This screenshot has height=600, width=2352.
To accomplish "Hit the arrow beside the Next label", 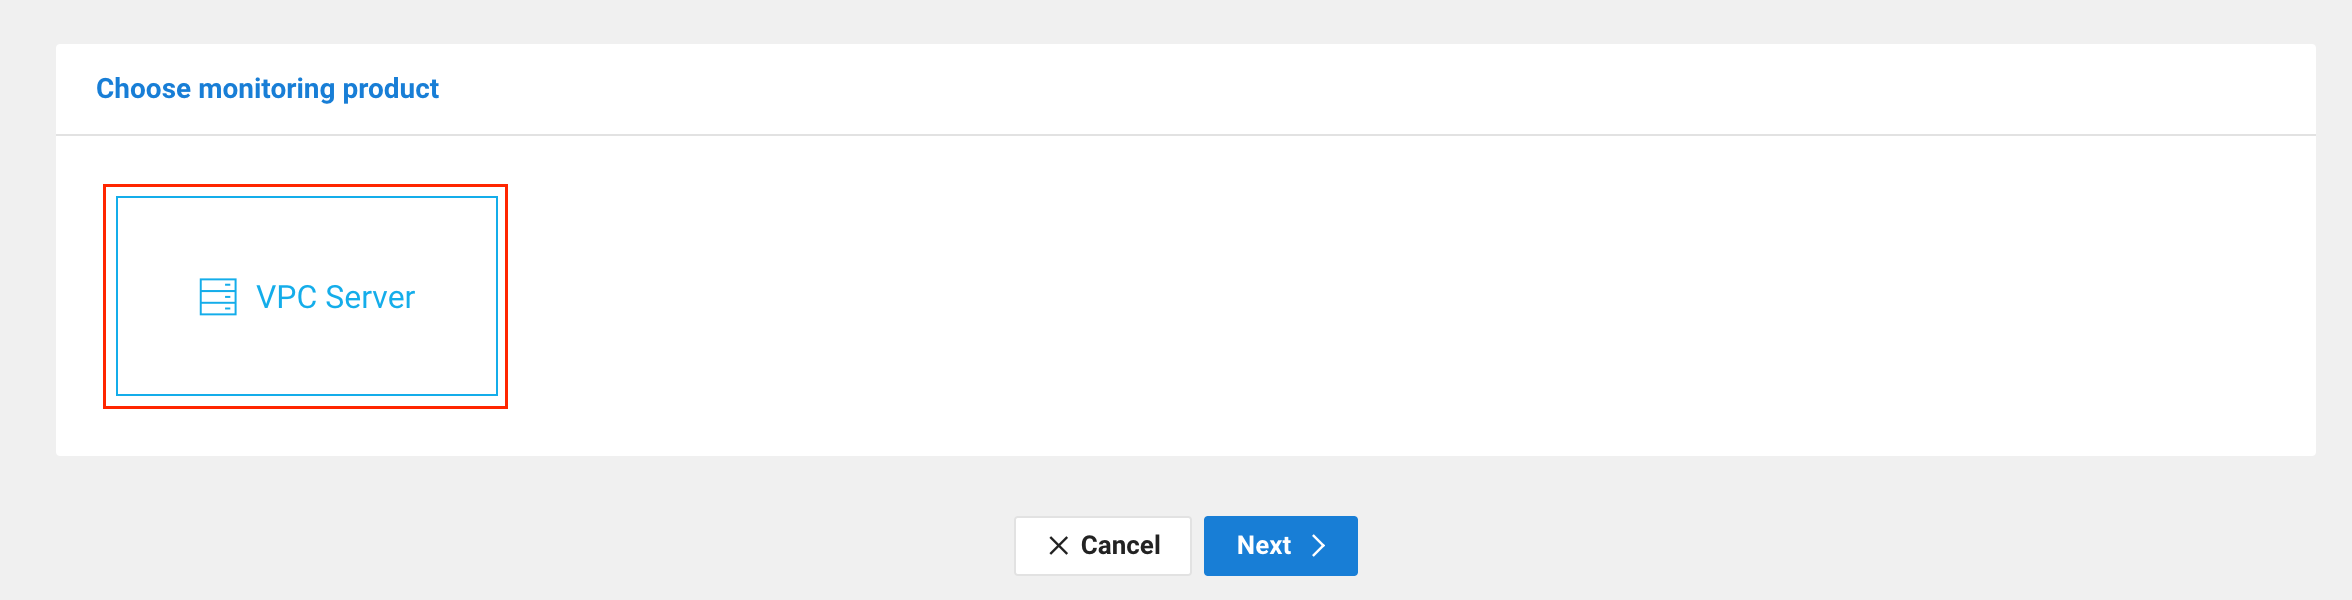I will 1319,546.
